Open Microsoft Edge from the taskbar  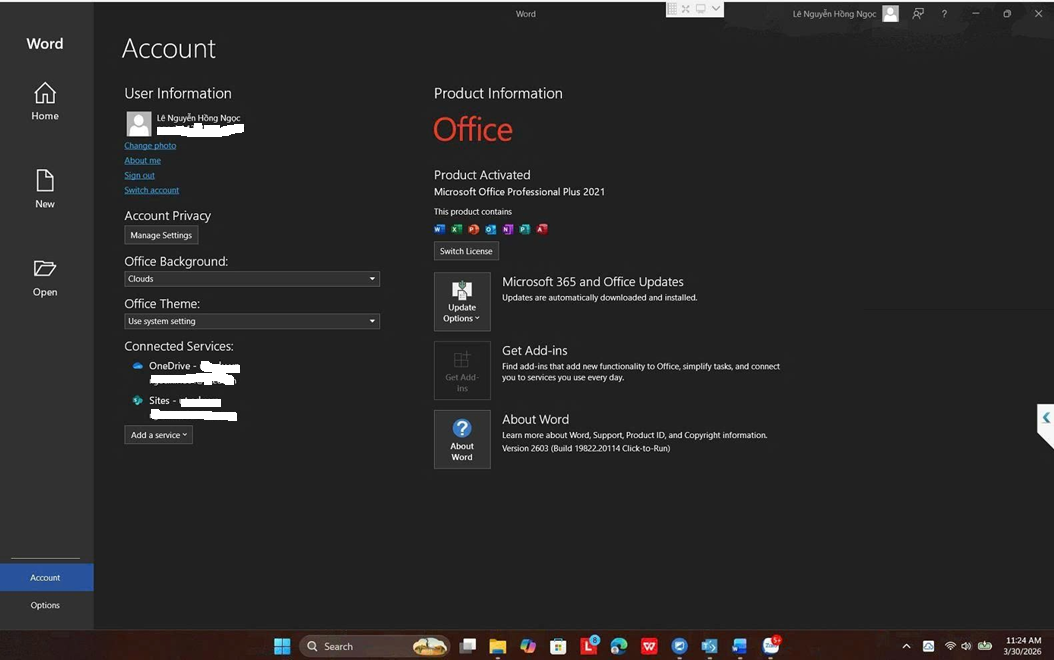coord(619,647)
